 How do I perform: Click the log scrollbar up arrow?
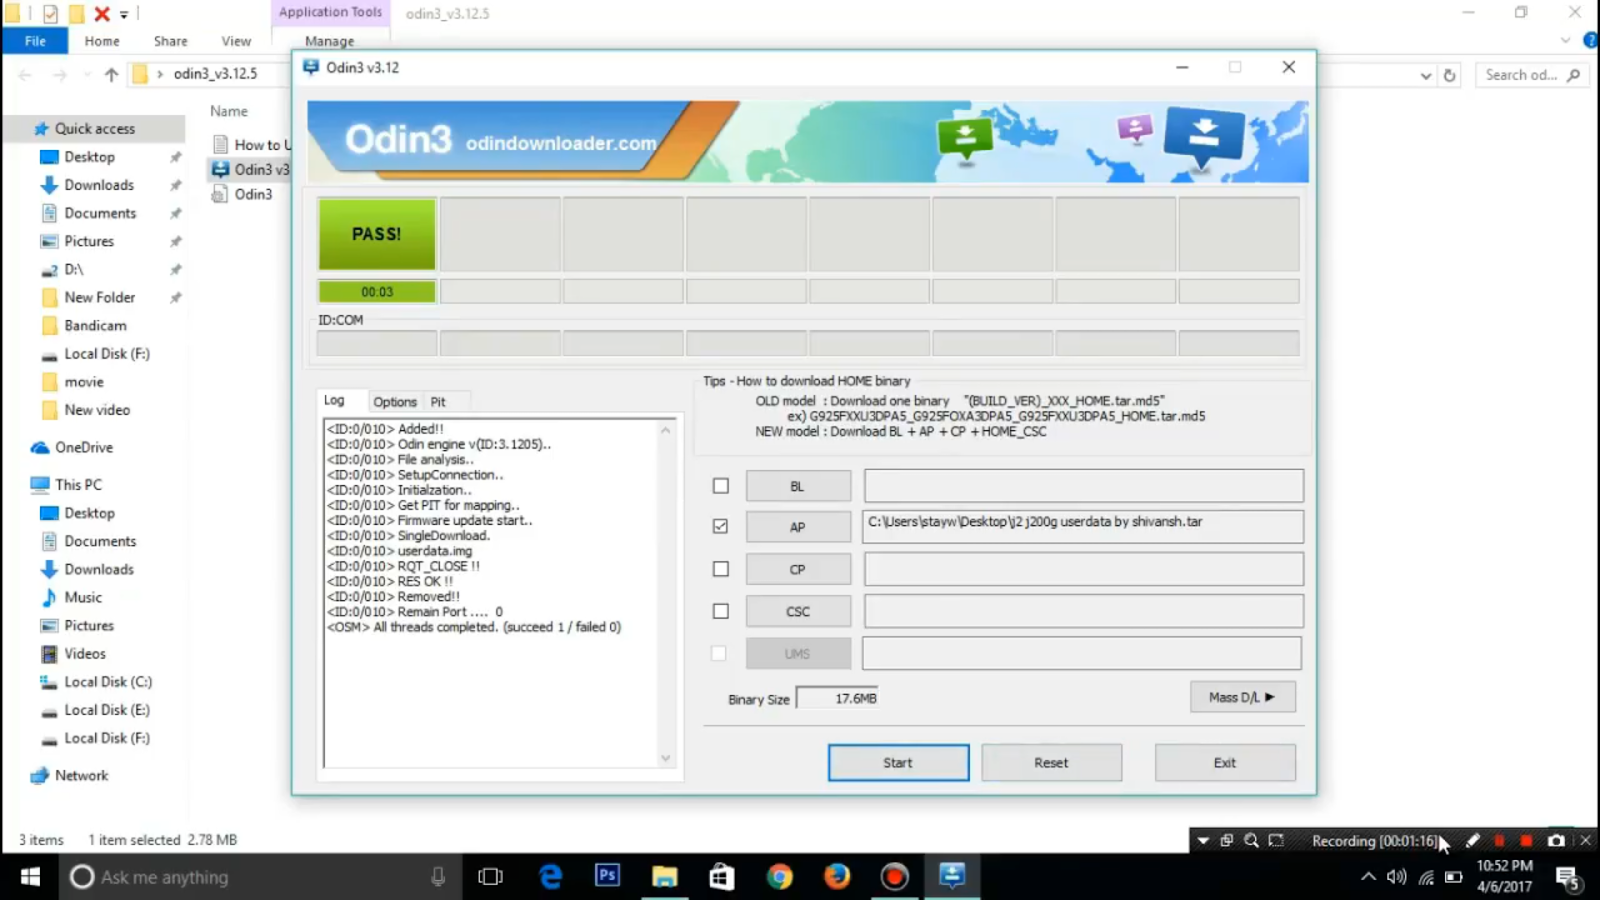click(x=666, y=429)
